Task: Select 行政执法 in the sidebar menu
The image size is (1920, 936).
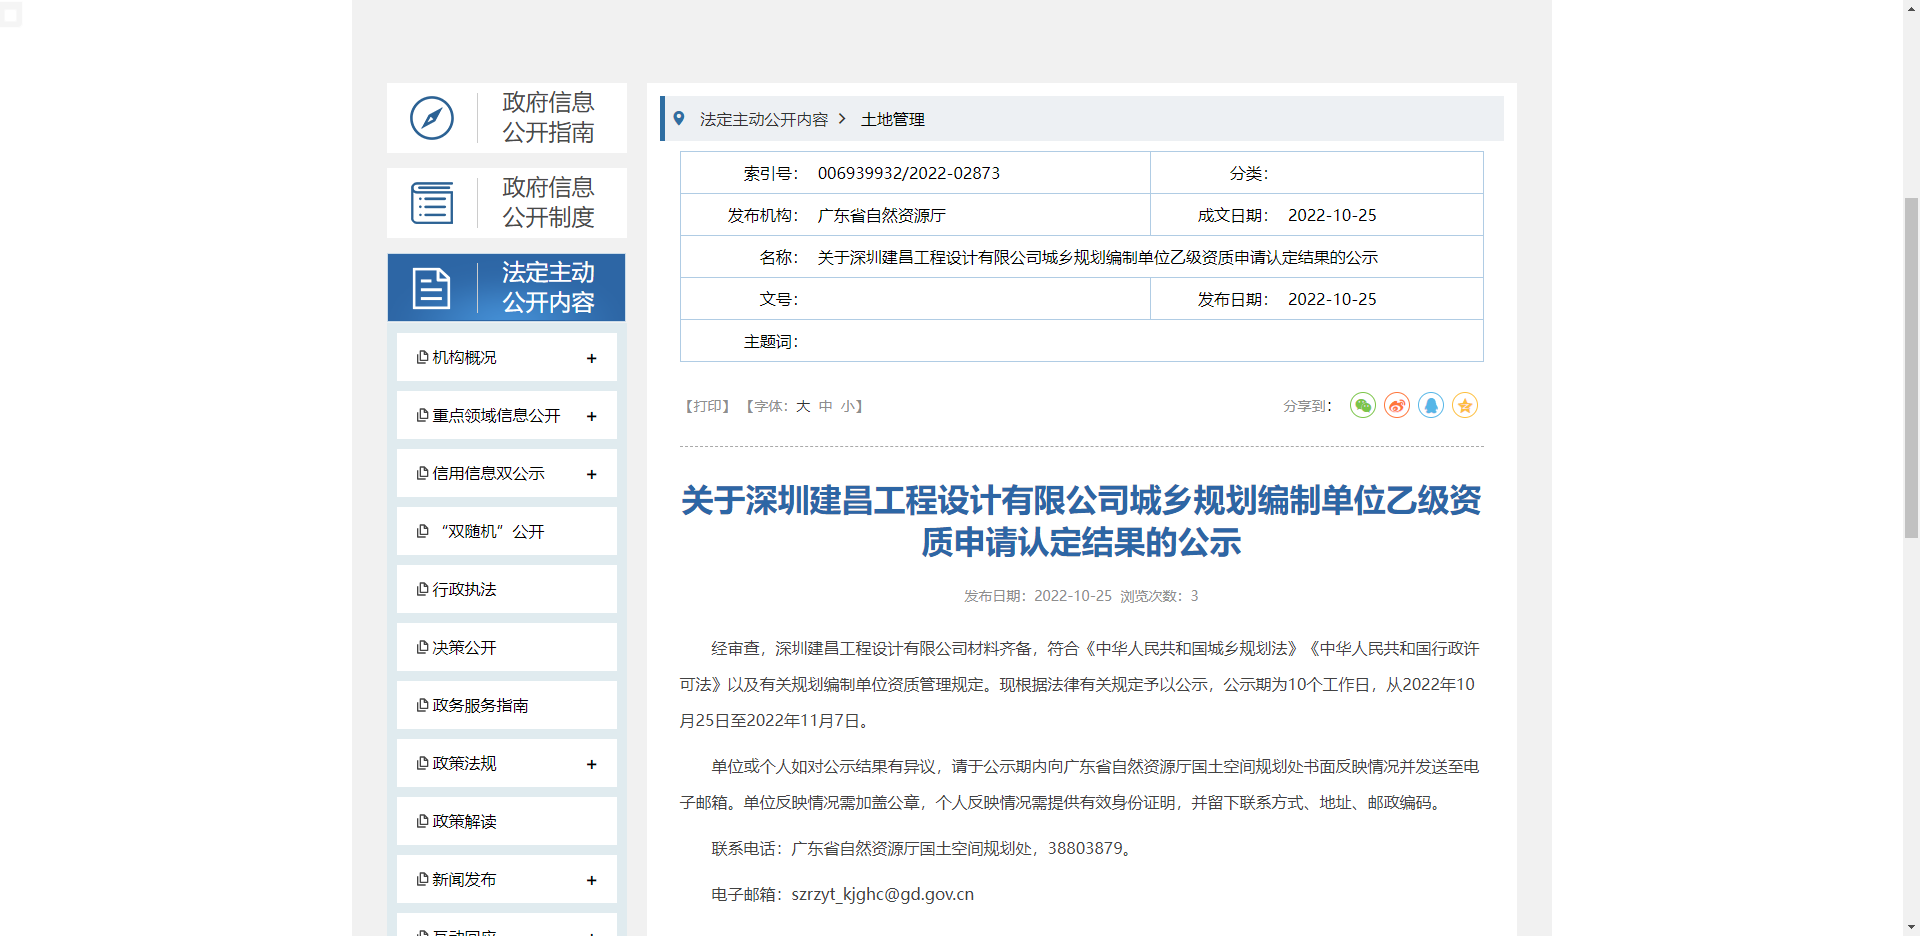Action: (x=463, y=589)
